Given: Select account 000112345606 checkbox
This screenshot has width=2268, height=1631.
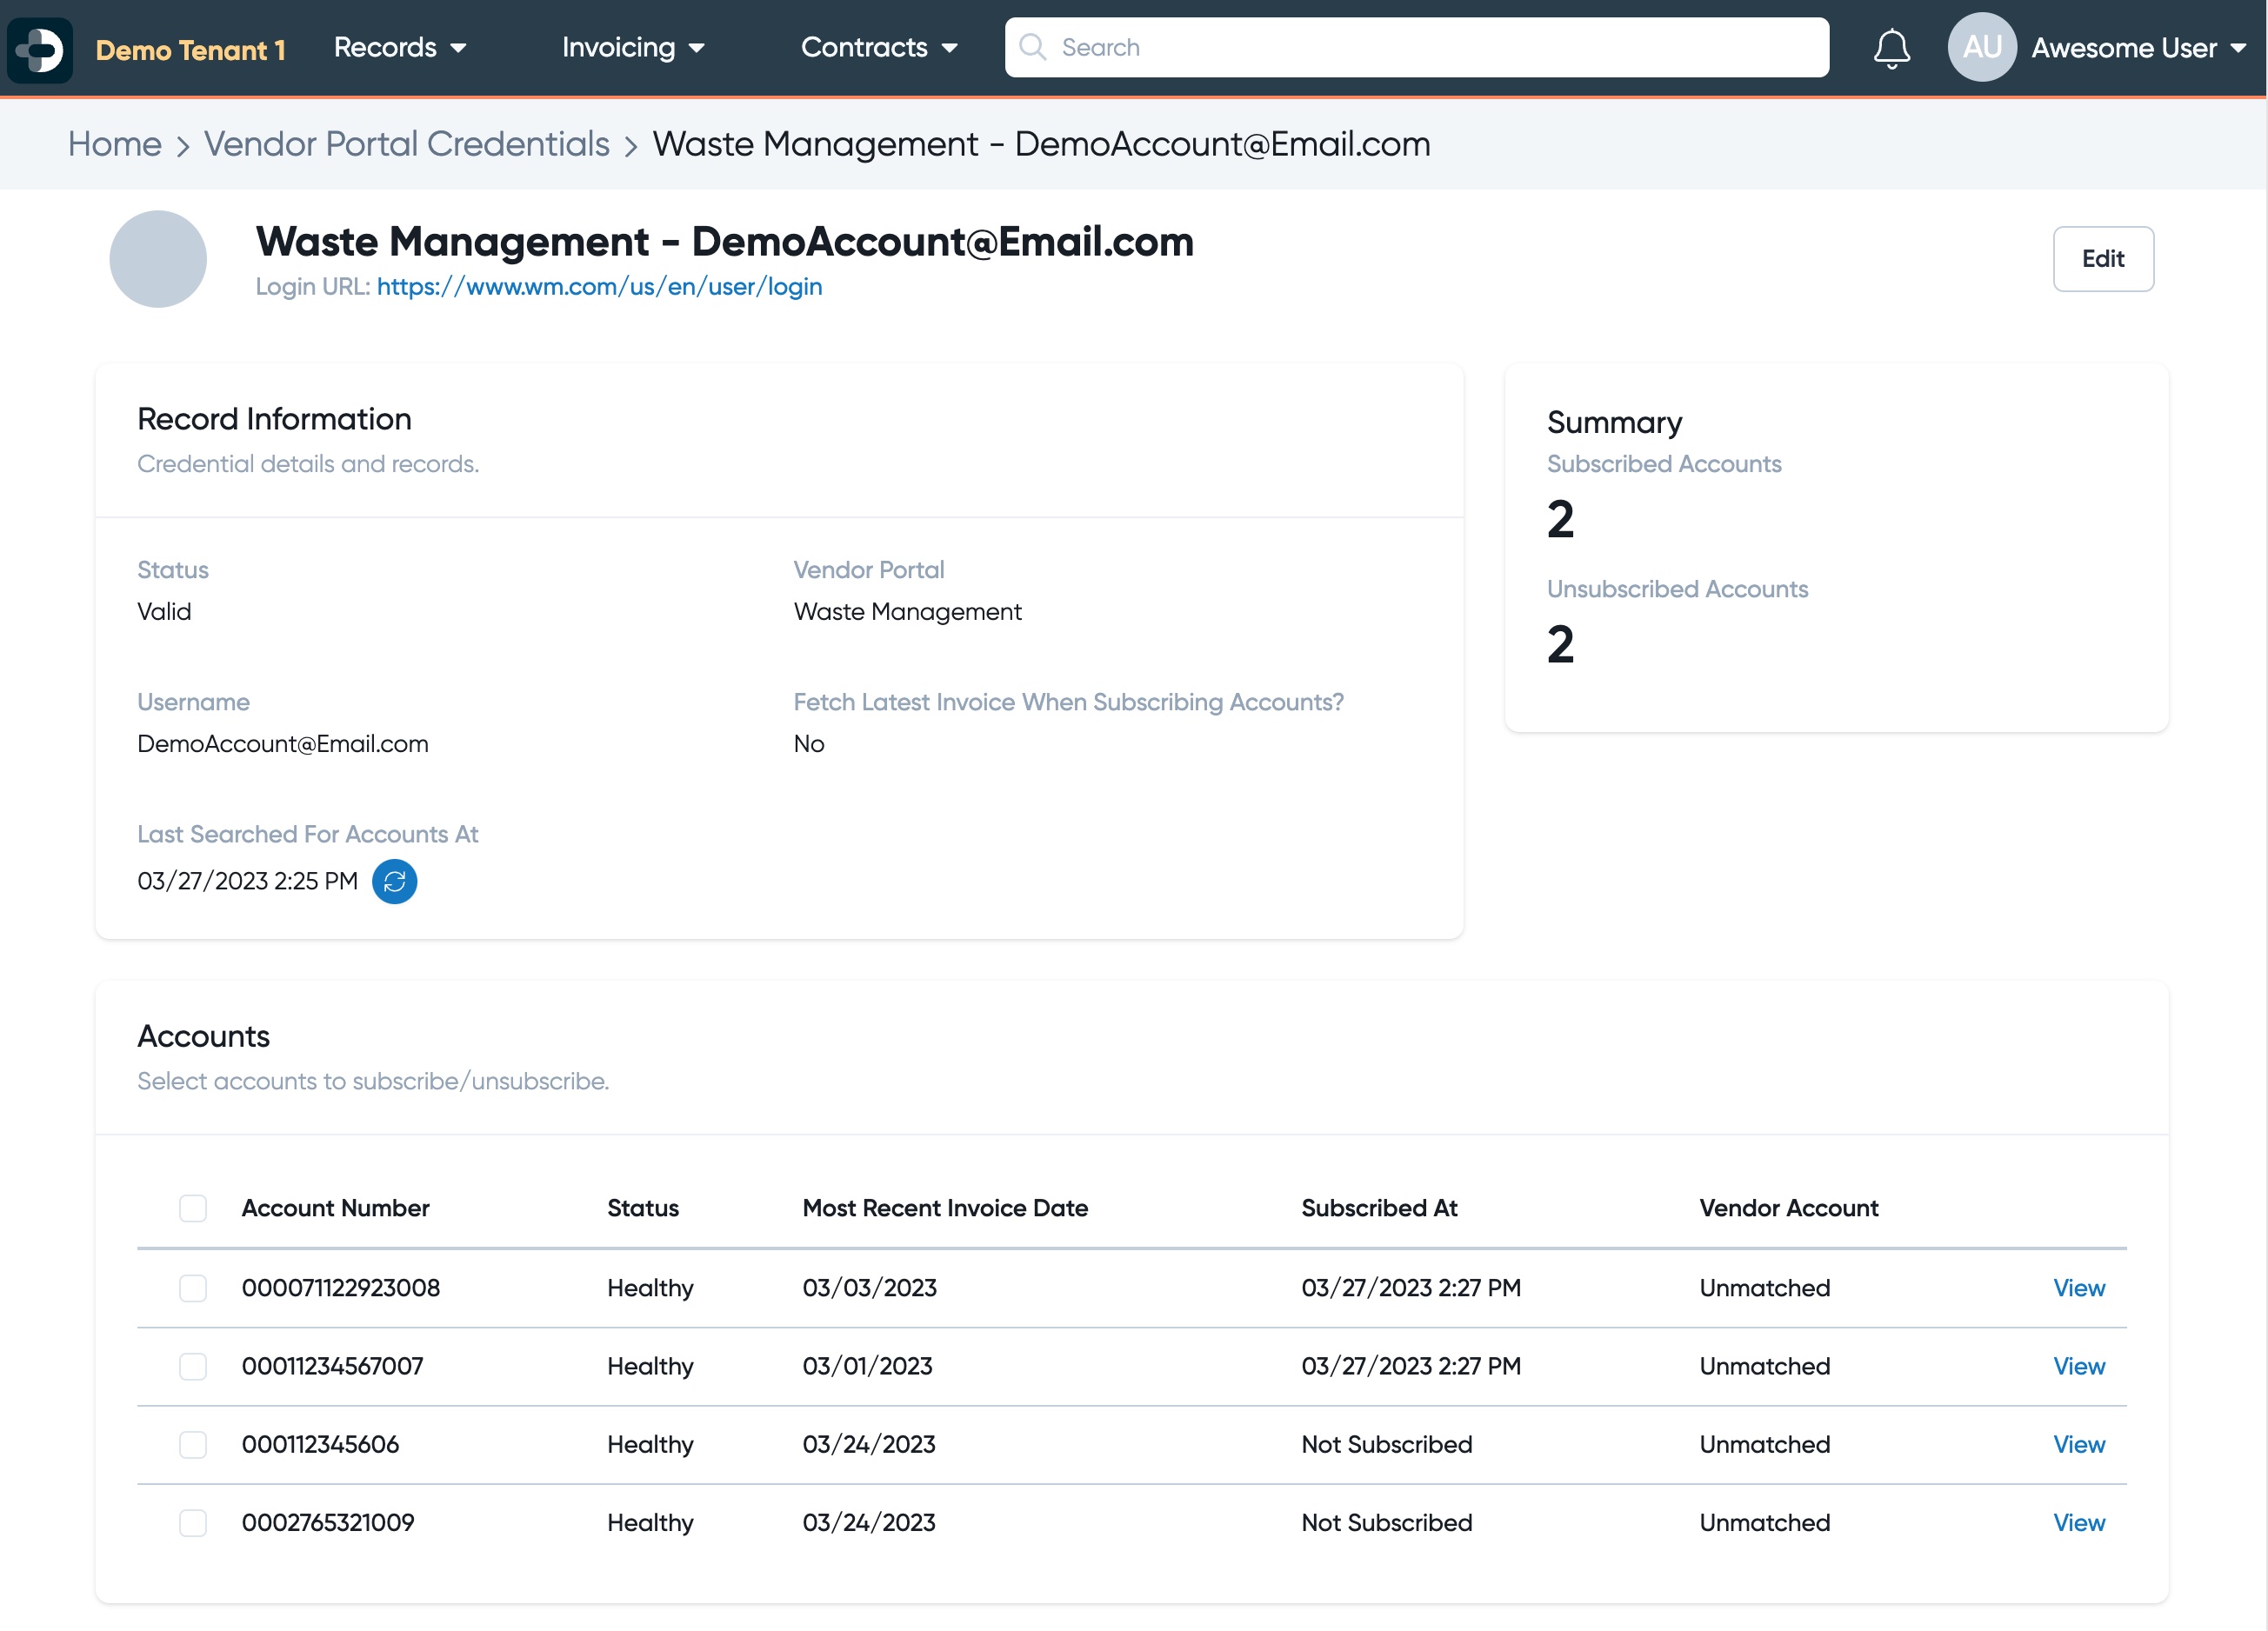Looking at the screenshot, I should 193,1444.
